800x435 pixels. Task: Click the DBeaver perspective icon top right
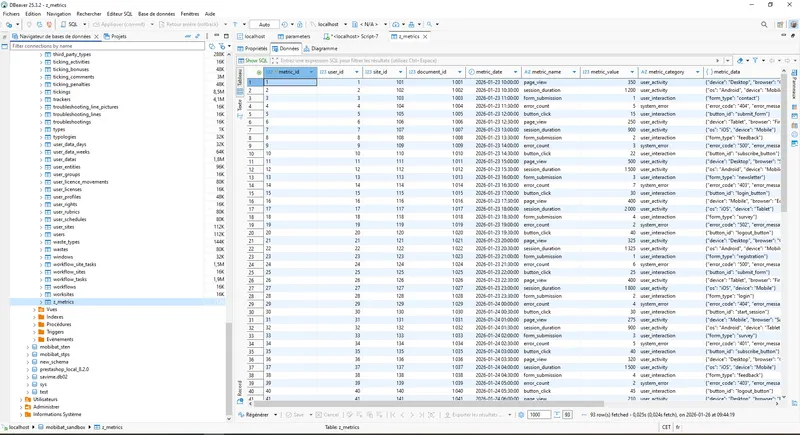pos(793,24)
